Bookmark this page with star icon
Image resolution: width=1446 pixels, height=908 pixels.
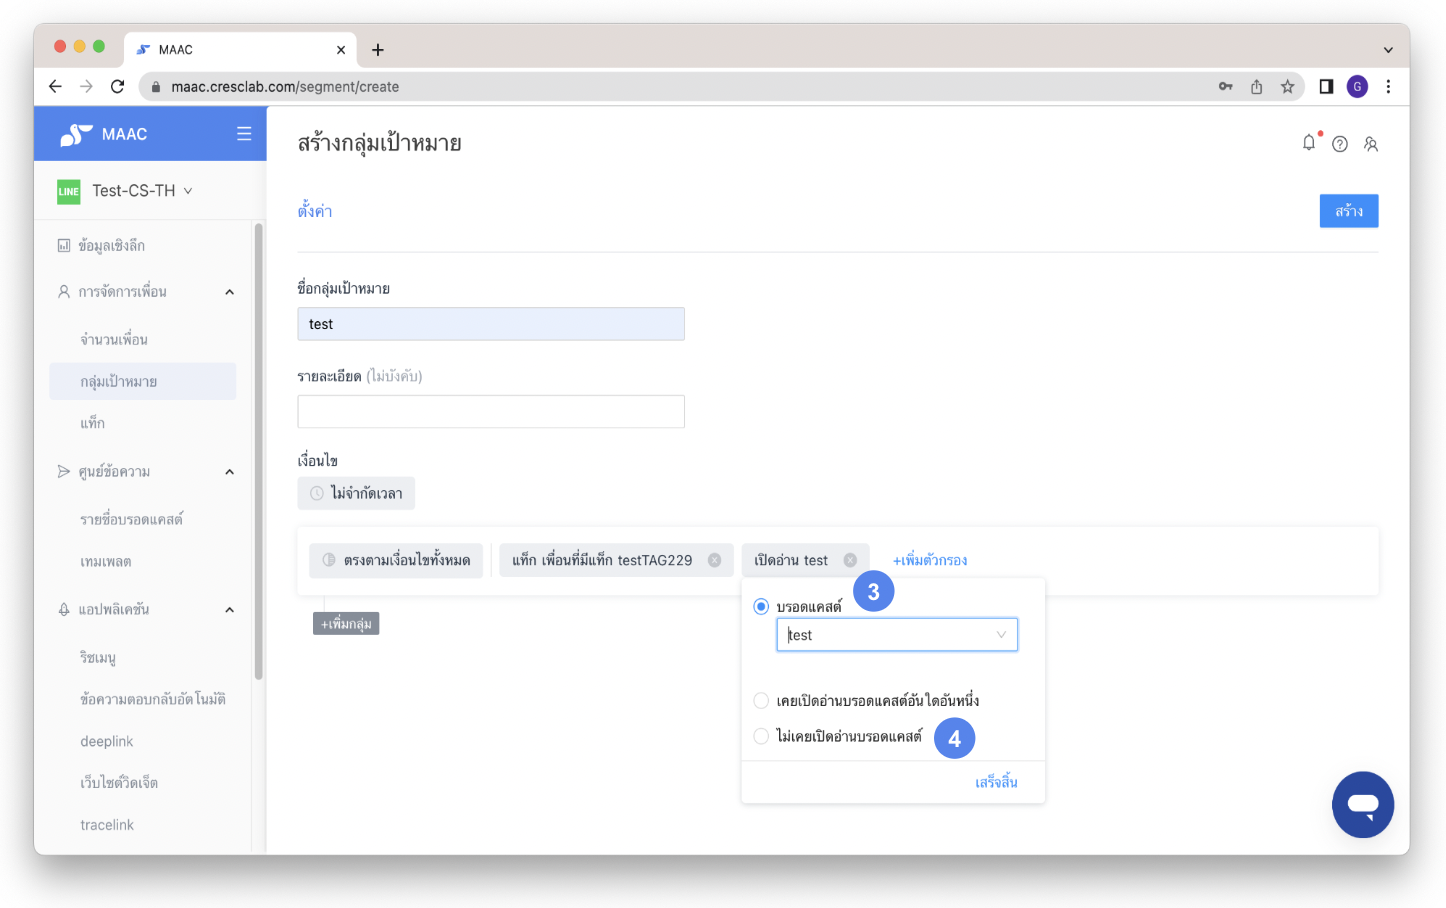coord(1287,87)
